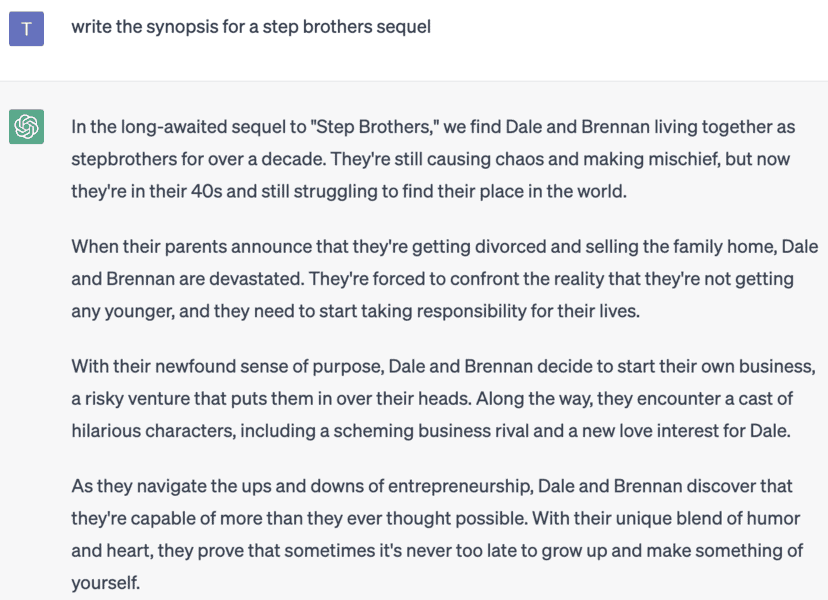Click the green ChatGPT logo icon

point(26,127)
